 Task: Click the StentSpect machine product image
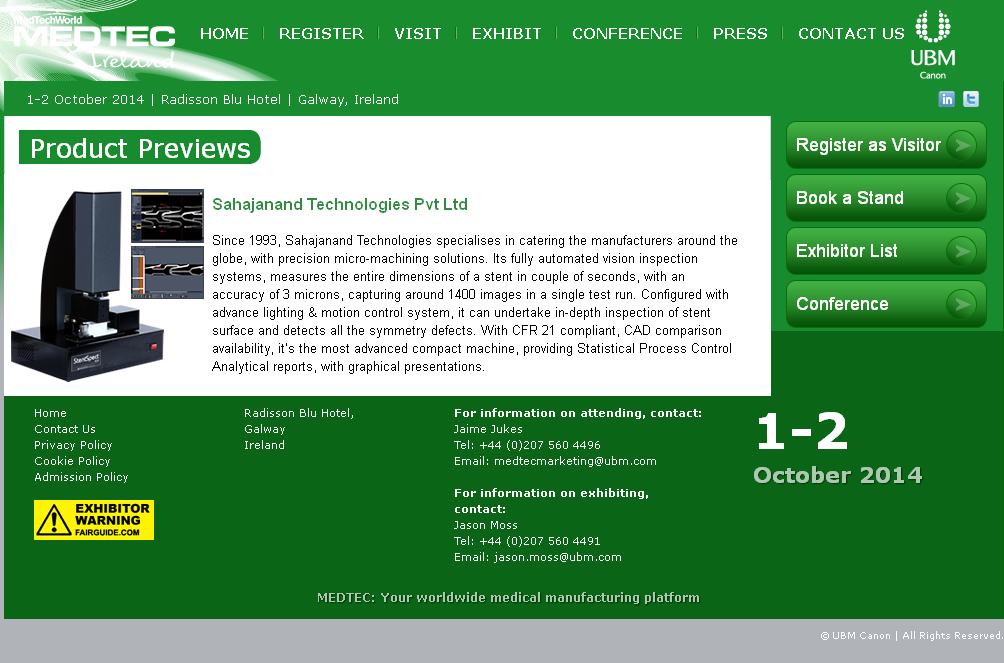[x=87, y=286]
